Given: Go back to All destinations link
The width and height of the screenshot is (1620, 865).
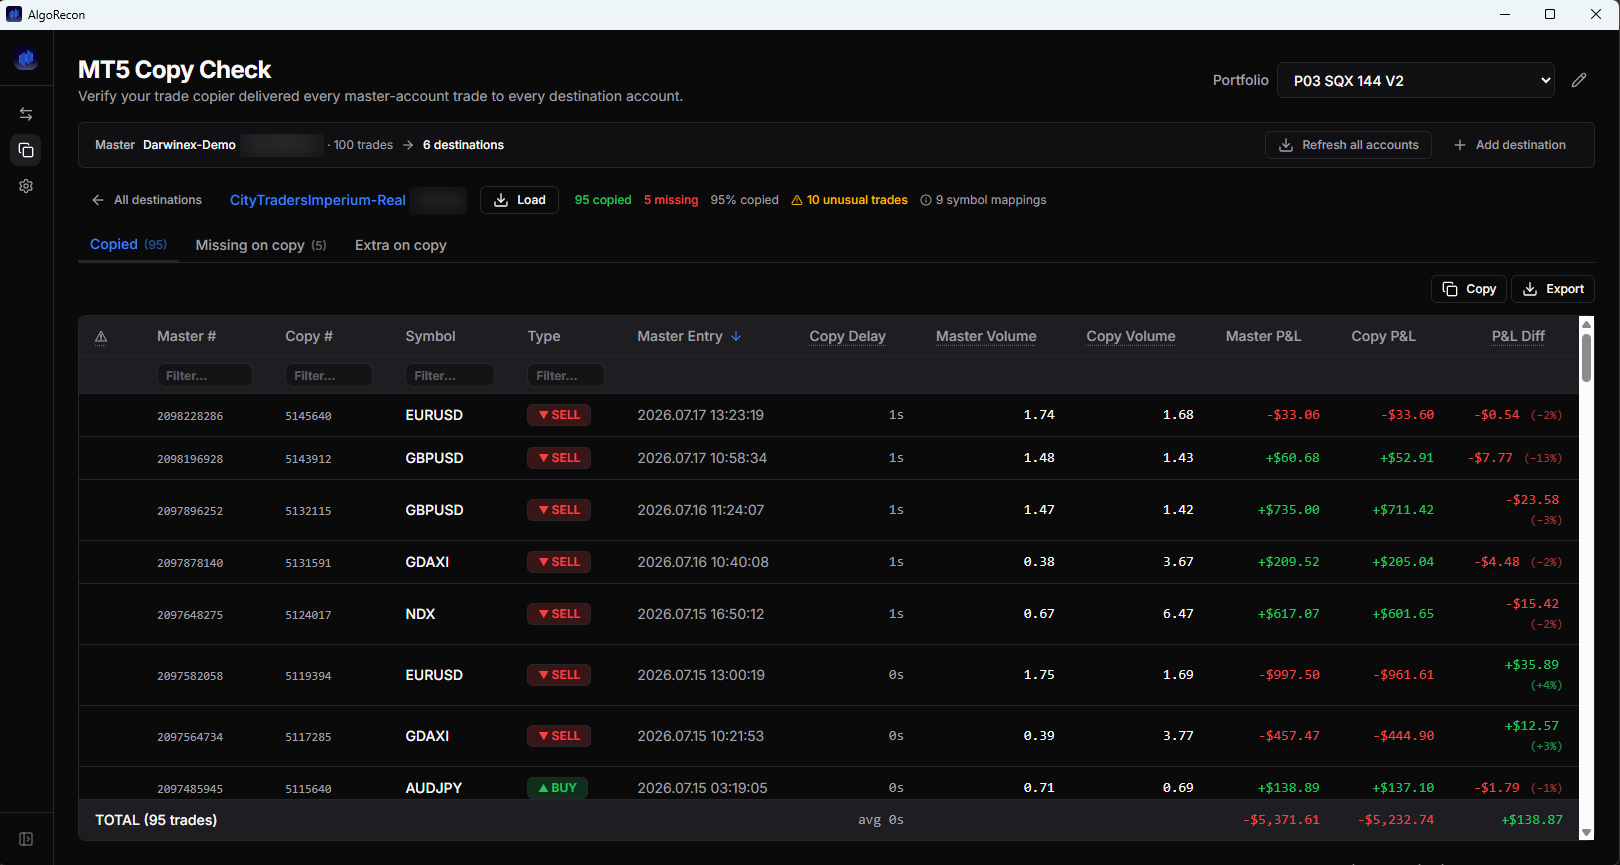Looking at the screenshot, I should click(147, 200).
